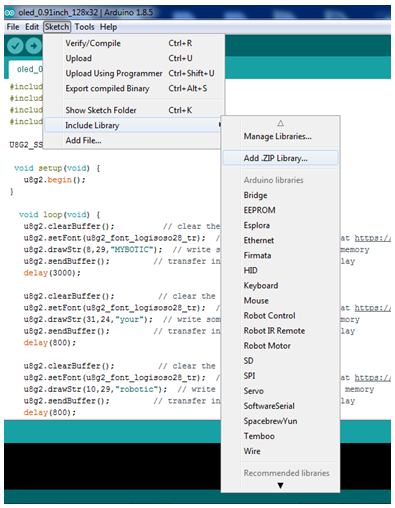Select Verify/Compile from Sketch menu
Viewport: 395px width, 508px height.
(133, 43)
